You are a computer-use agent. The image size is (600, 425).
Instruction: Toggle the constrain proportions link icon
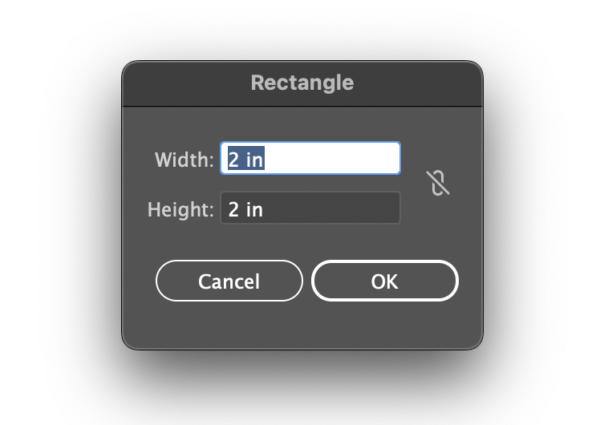click(x=437, y=184)
